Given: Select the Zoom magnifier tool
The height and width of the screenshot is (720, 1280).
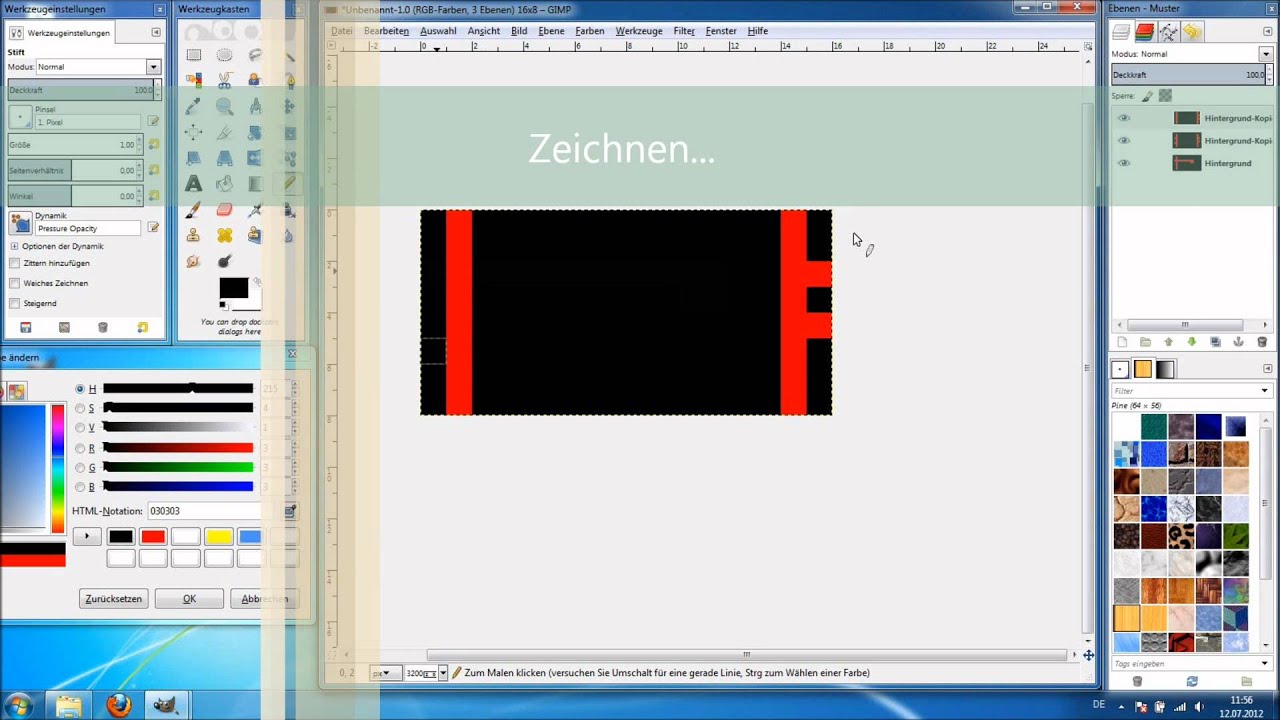Looking at the screenshot, I should point(224,105).
